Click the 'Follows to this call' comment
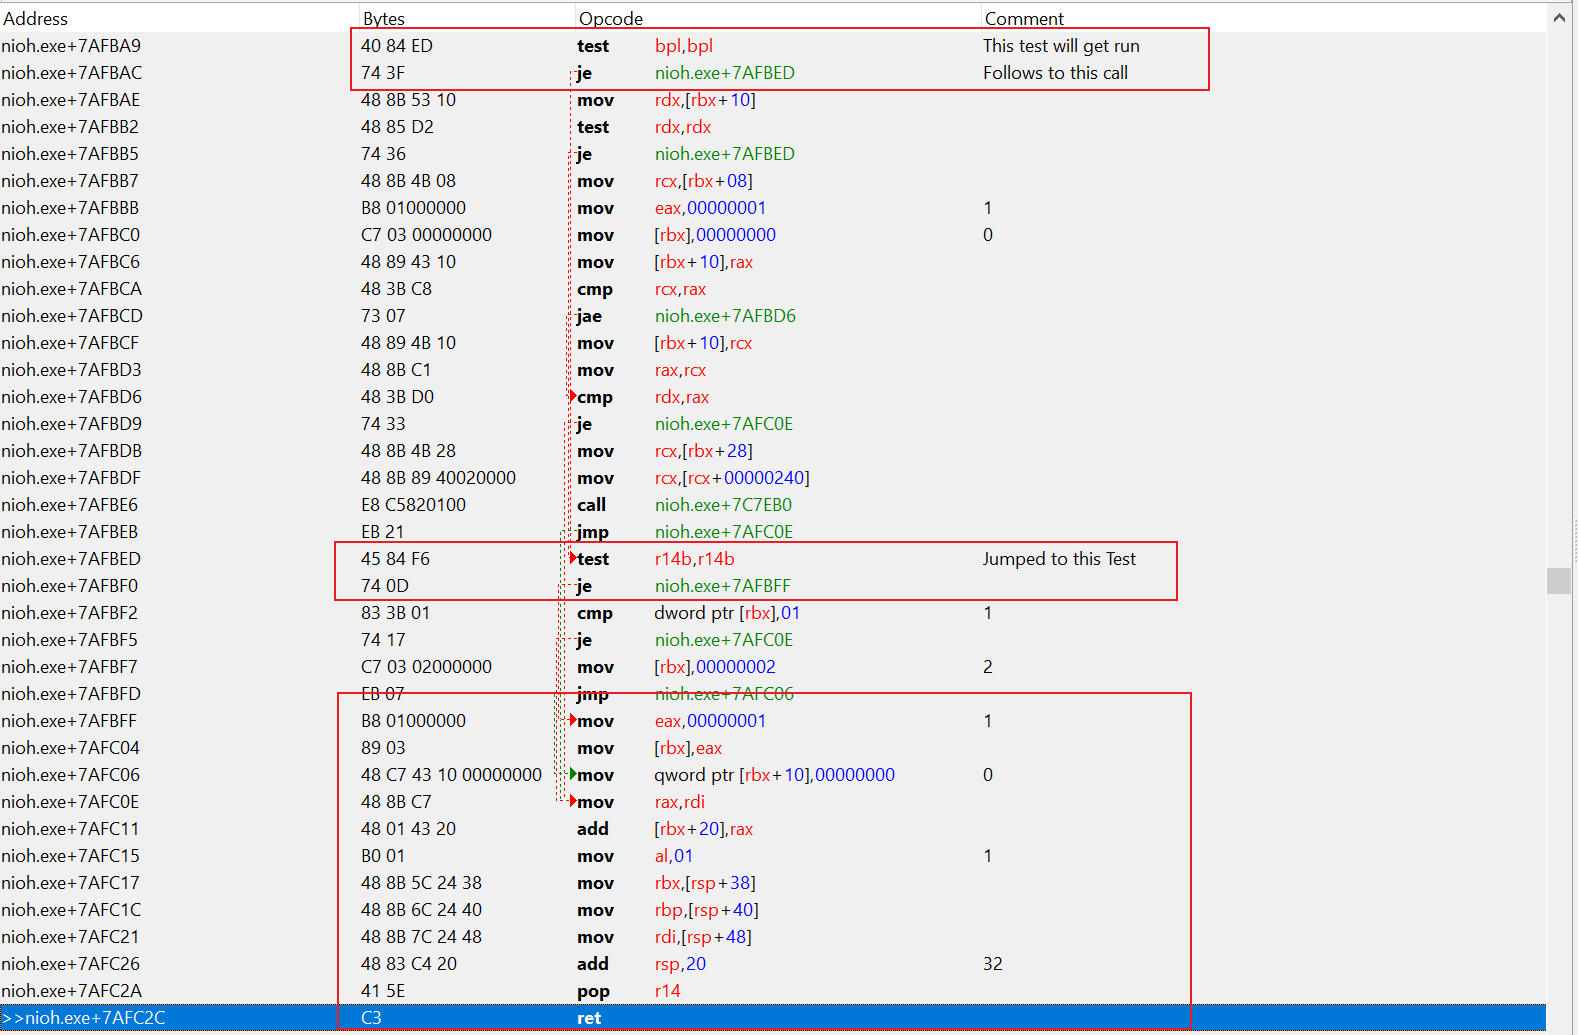The width and height of the screenshot is (1579, 1035). (1055, 73)
